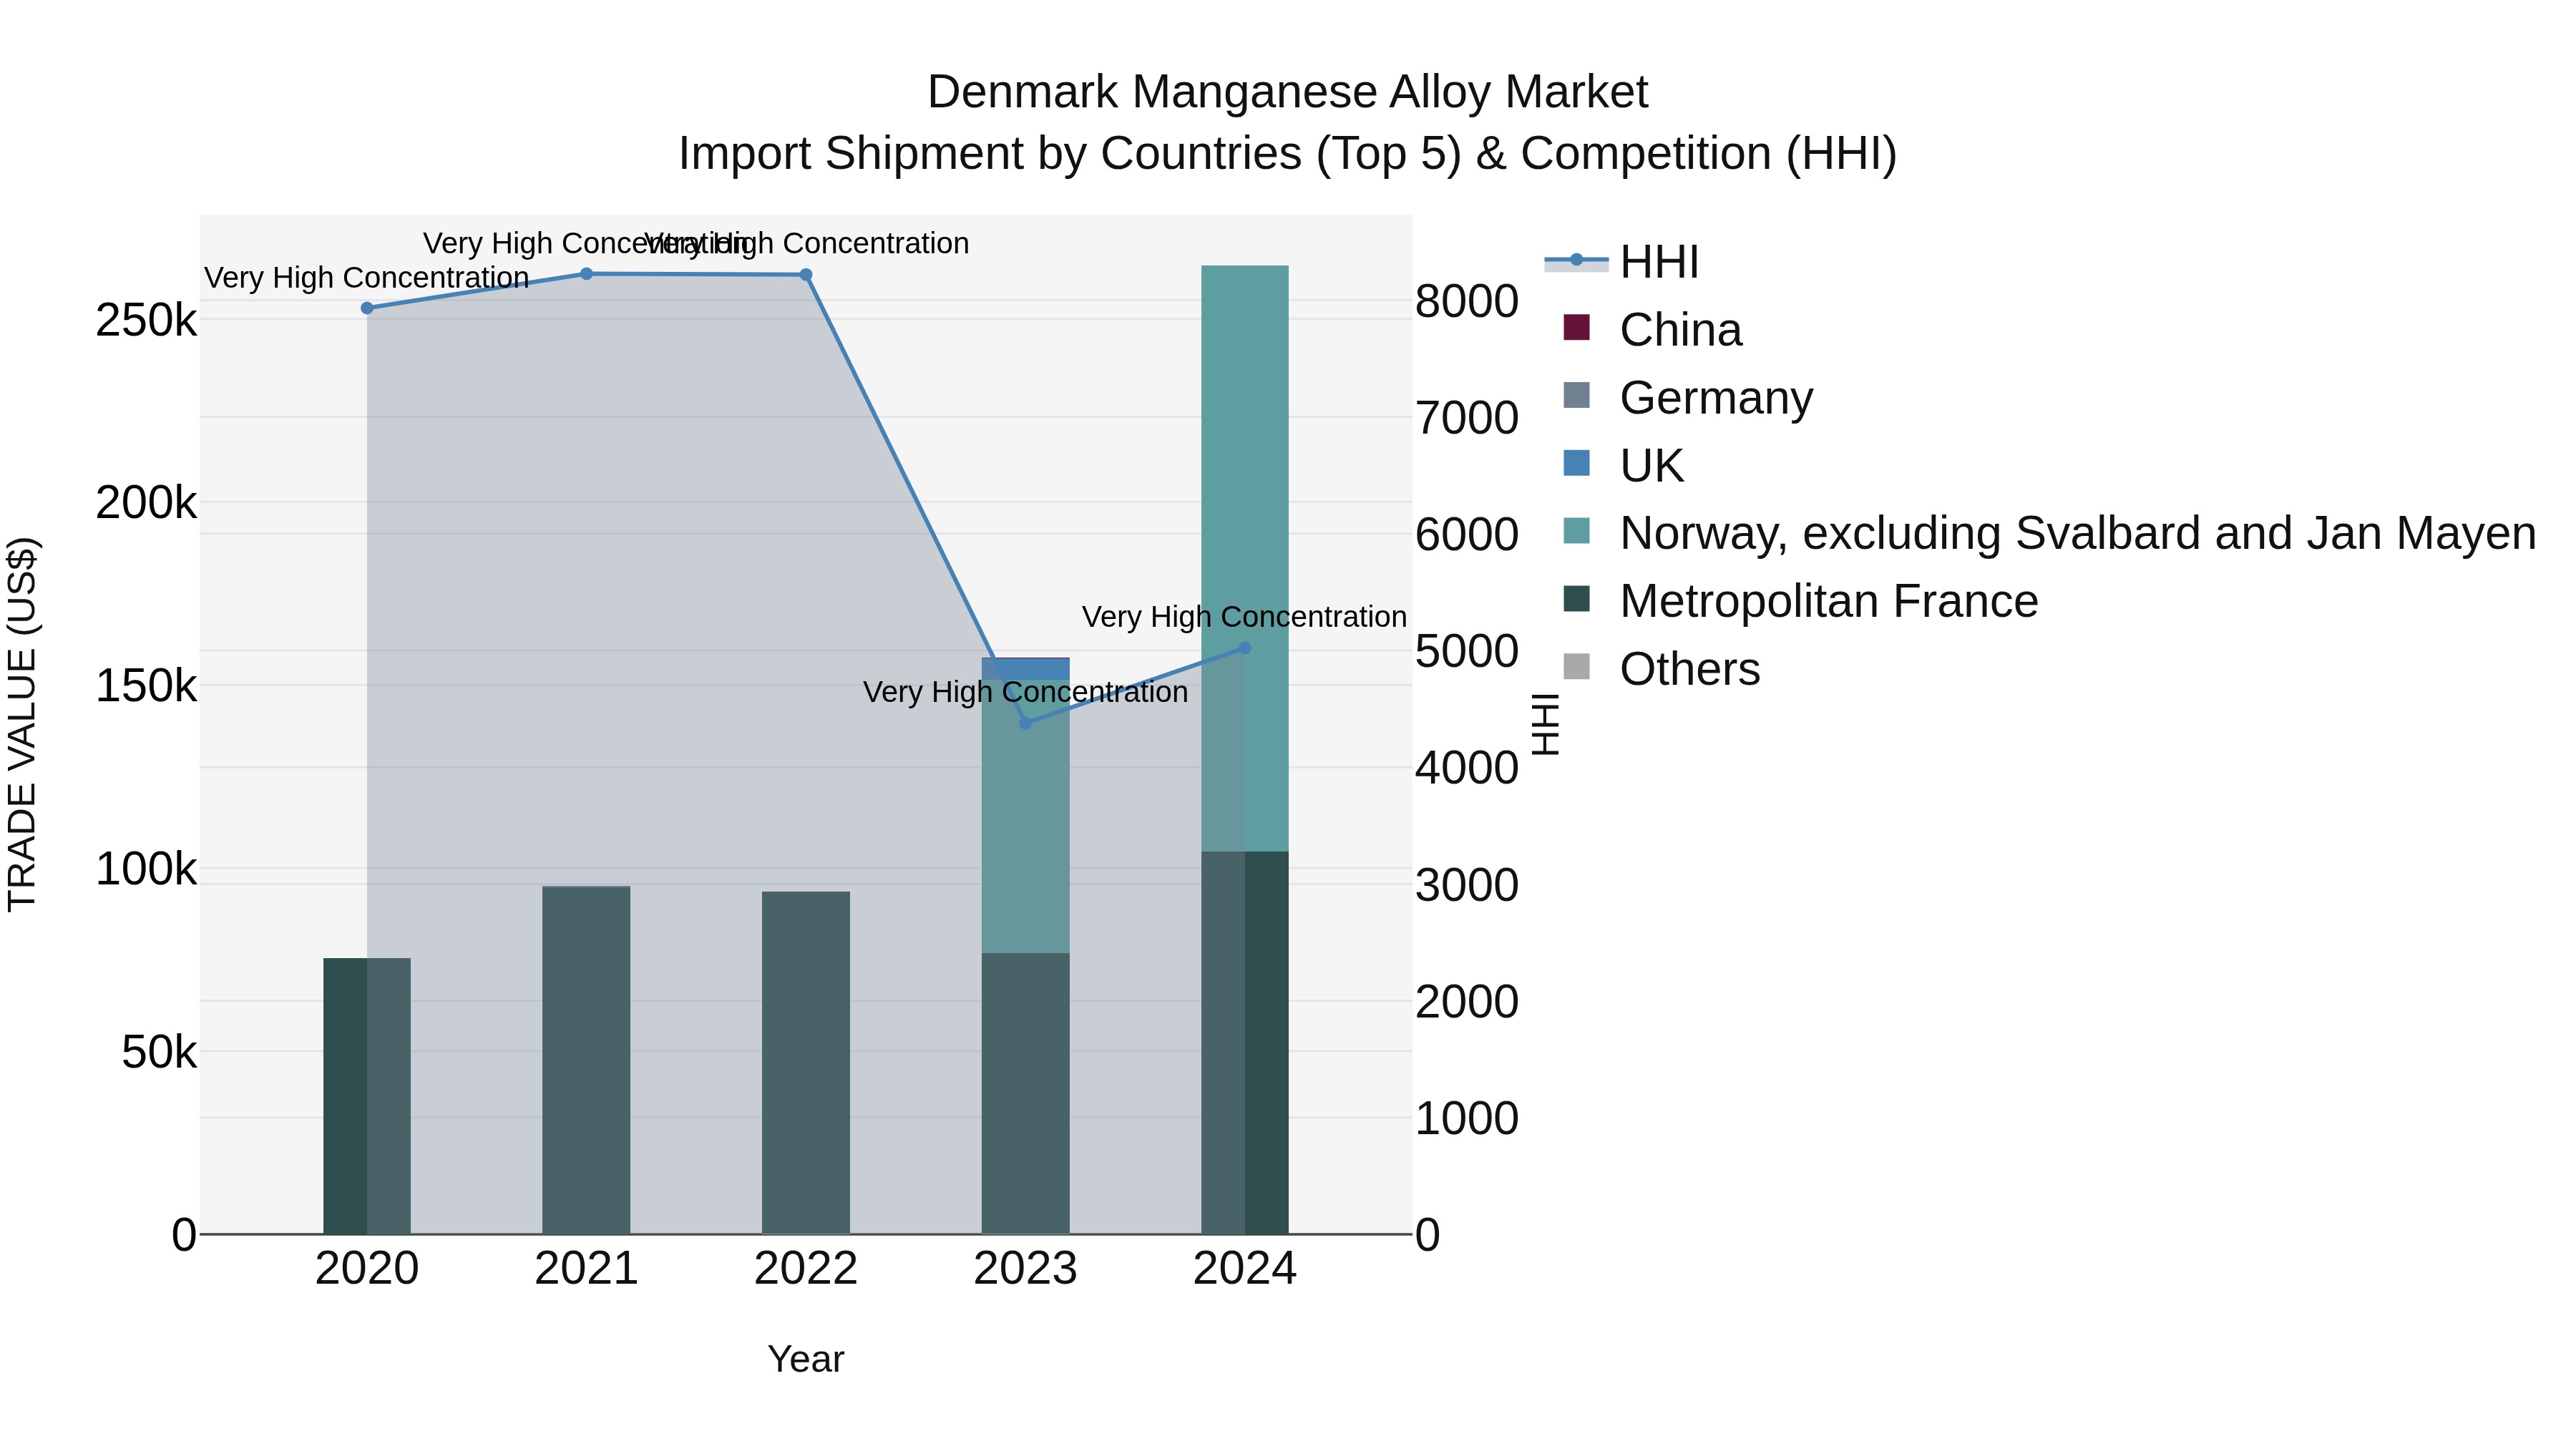This screenshot has height=1449, width=2576.
Task: Toggle the UK series label in legend
Action: 1652,466
